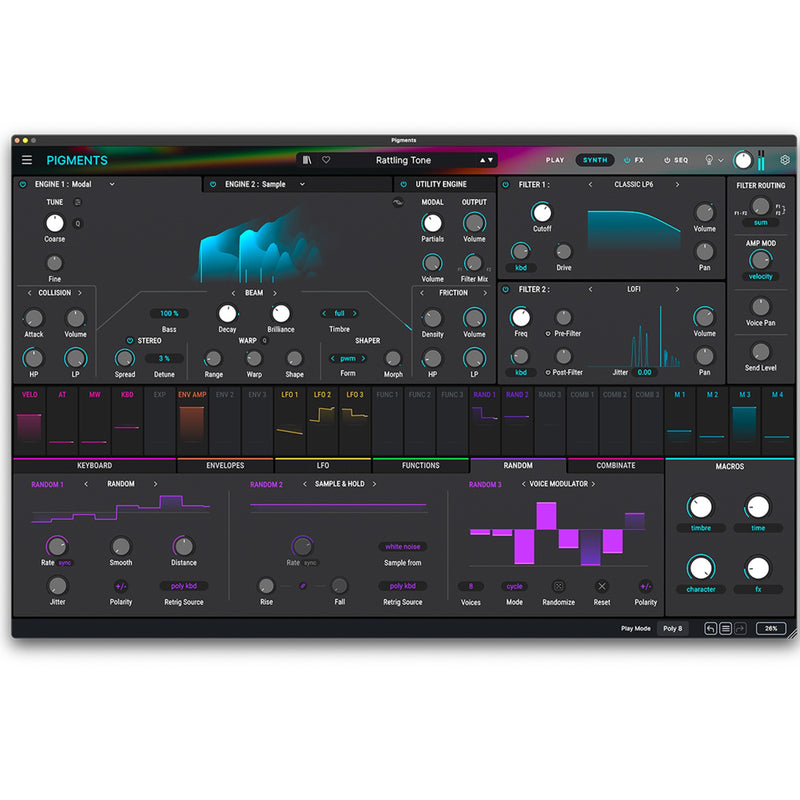
Task: Open the preset library browser icon
Action: [308, 160]
